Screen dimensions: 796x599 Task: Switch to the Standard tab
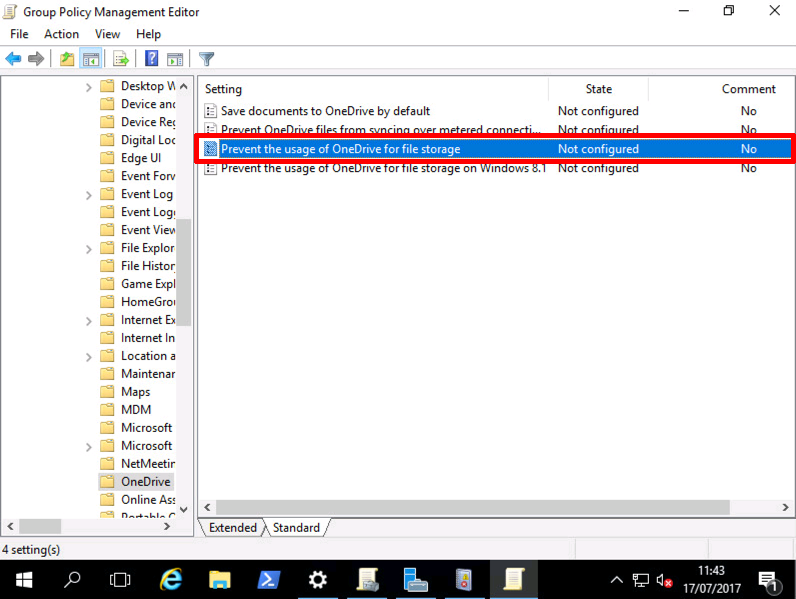coord(296,527)
